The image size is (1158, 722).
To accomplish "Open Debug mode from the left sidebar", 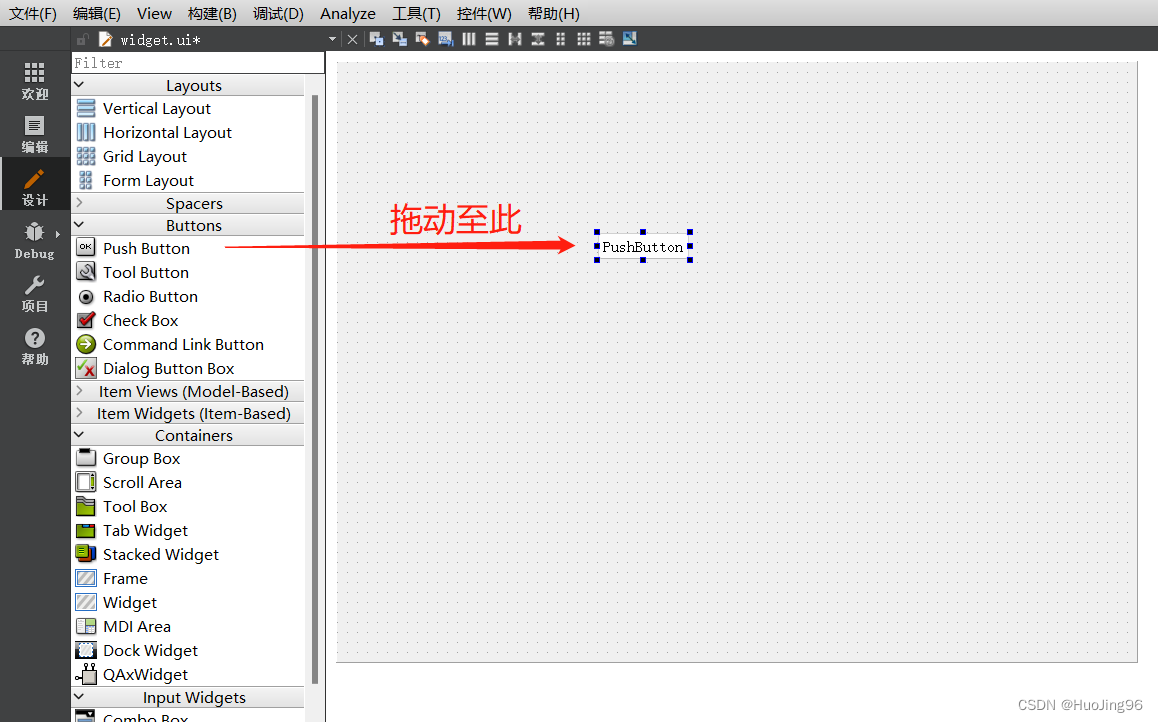I will point(34,242).
